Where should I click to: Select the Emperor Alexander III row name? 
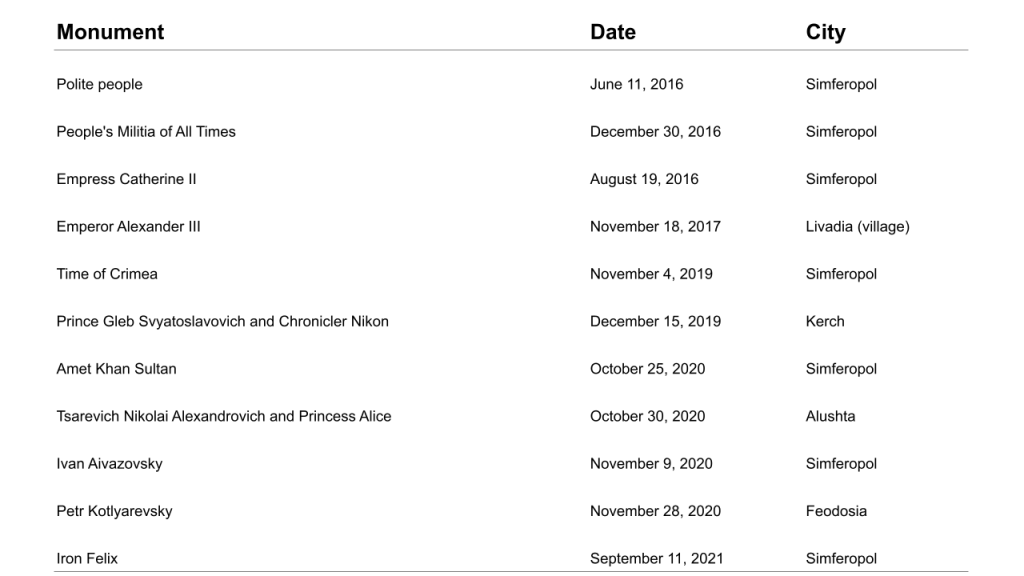[128, 226]
